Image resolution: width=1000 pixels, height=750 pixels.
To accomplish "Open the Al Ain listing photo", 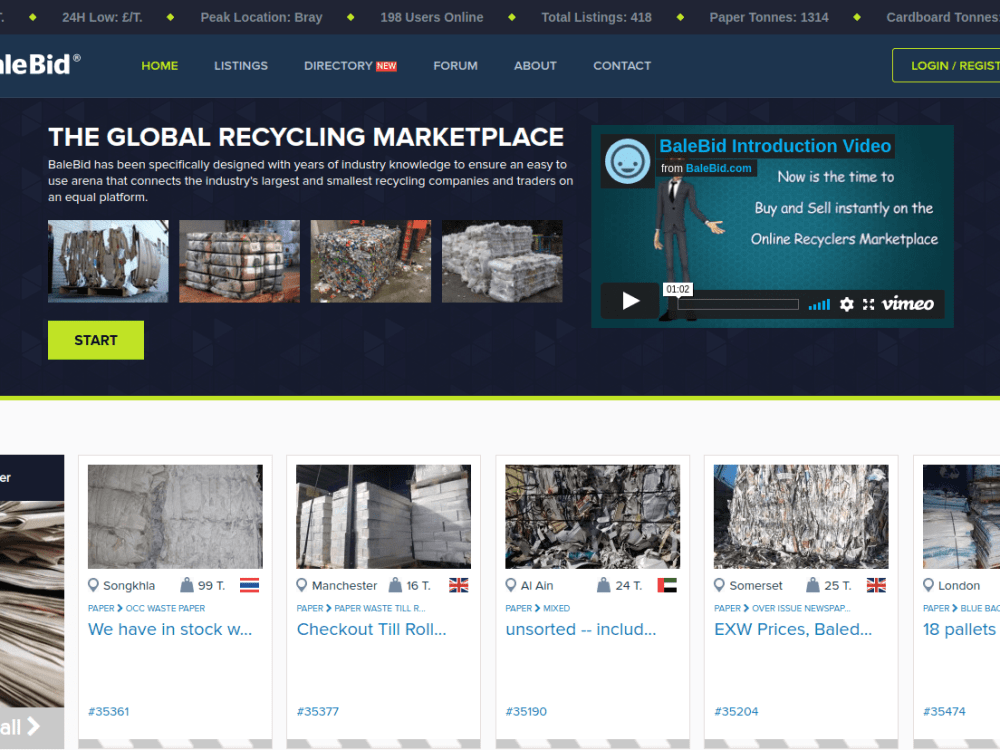I will pos(592,517).
